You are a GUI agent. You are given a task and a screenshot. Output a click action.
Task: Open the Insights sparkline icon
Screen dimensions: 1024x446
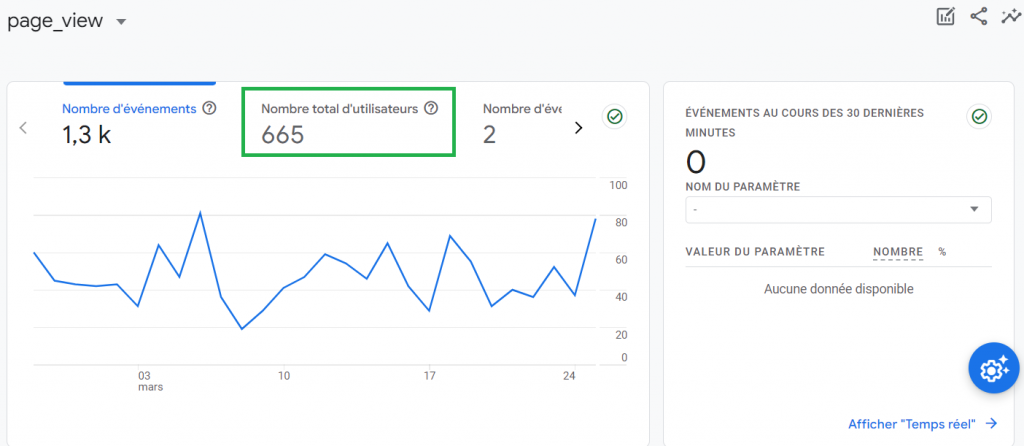point(1010,17)
